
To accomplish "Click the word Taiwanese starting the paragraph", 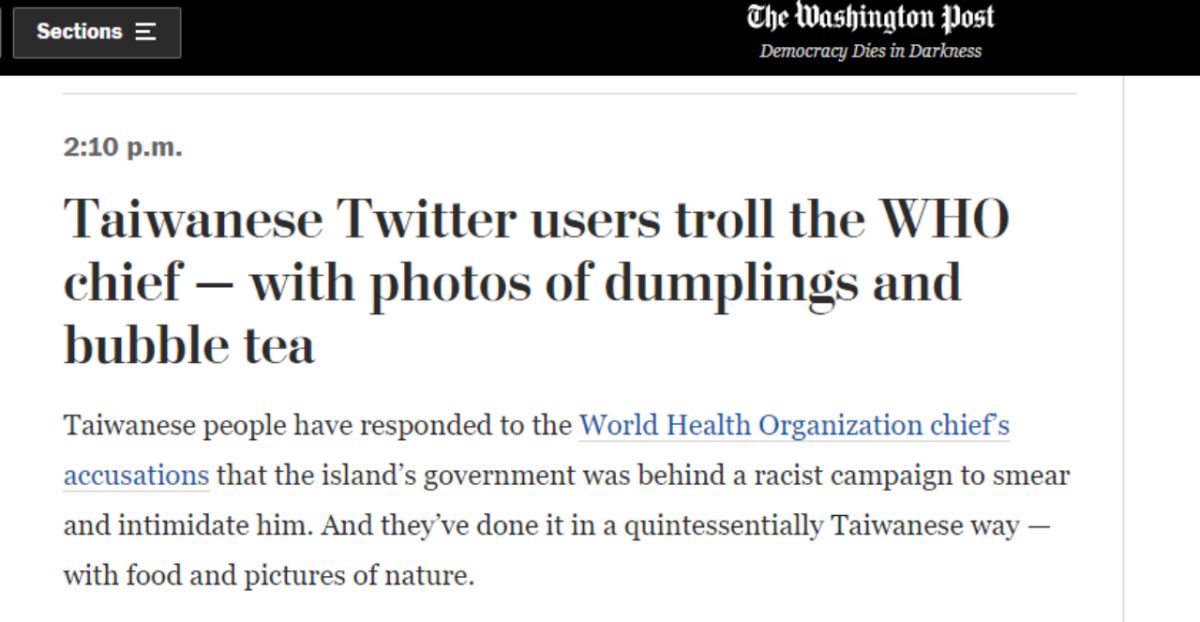I will (130, 426).
